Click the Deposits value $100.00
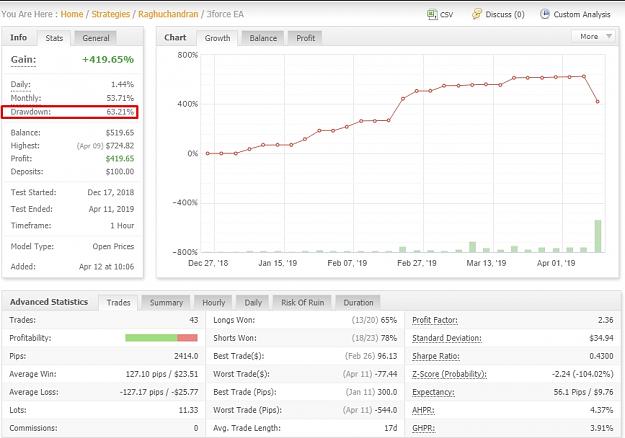The height and width of the screenshot is (438, 625). [x=120, y=172]
